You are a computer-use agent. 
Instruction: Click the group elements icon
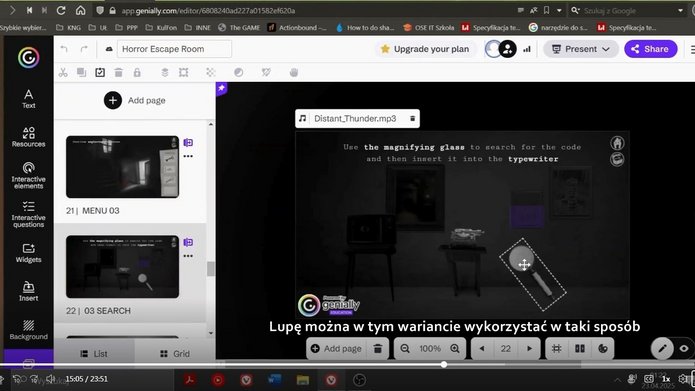184,72
